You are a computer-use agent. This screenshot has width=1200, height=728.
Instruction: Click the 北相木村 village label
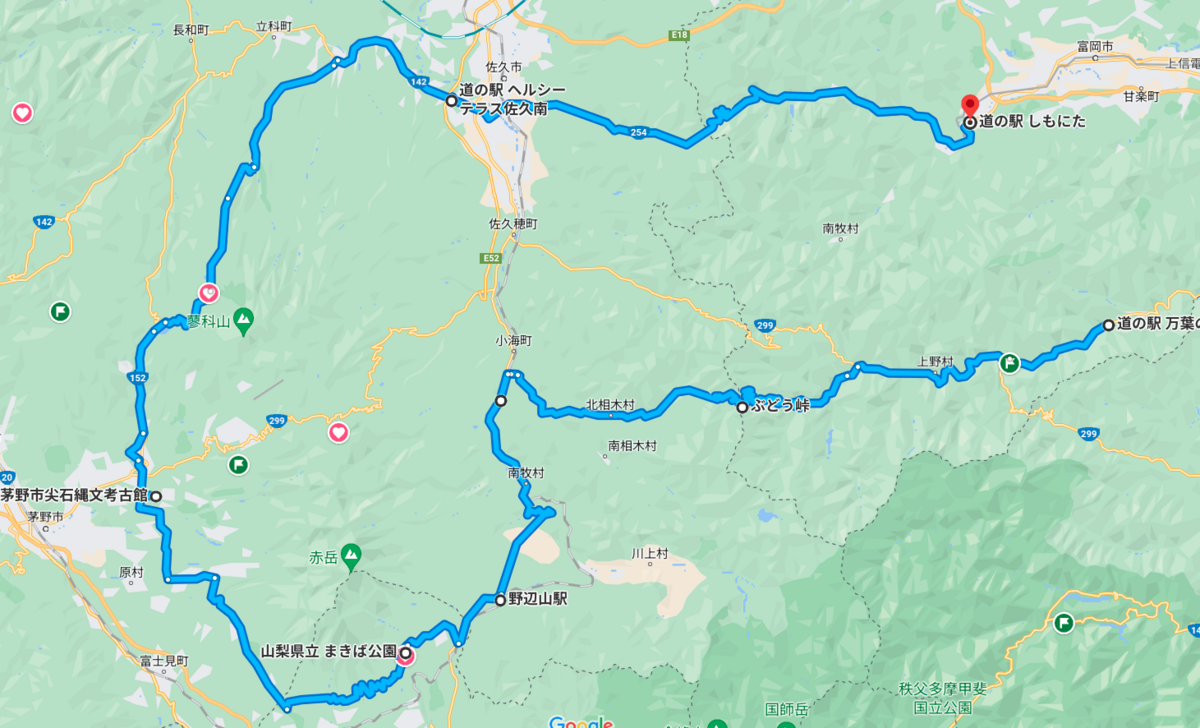[609, 406]
